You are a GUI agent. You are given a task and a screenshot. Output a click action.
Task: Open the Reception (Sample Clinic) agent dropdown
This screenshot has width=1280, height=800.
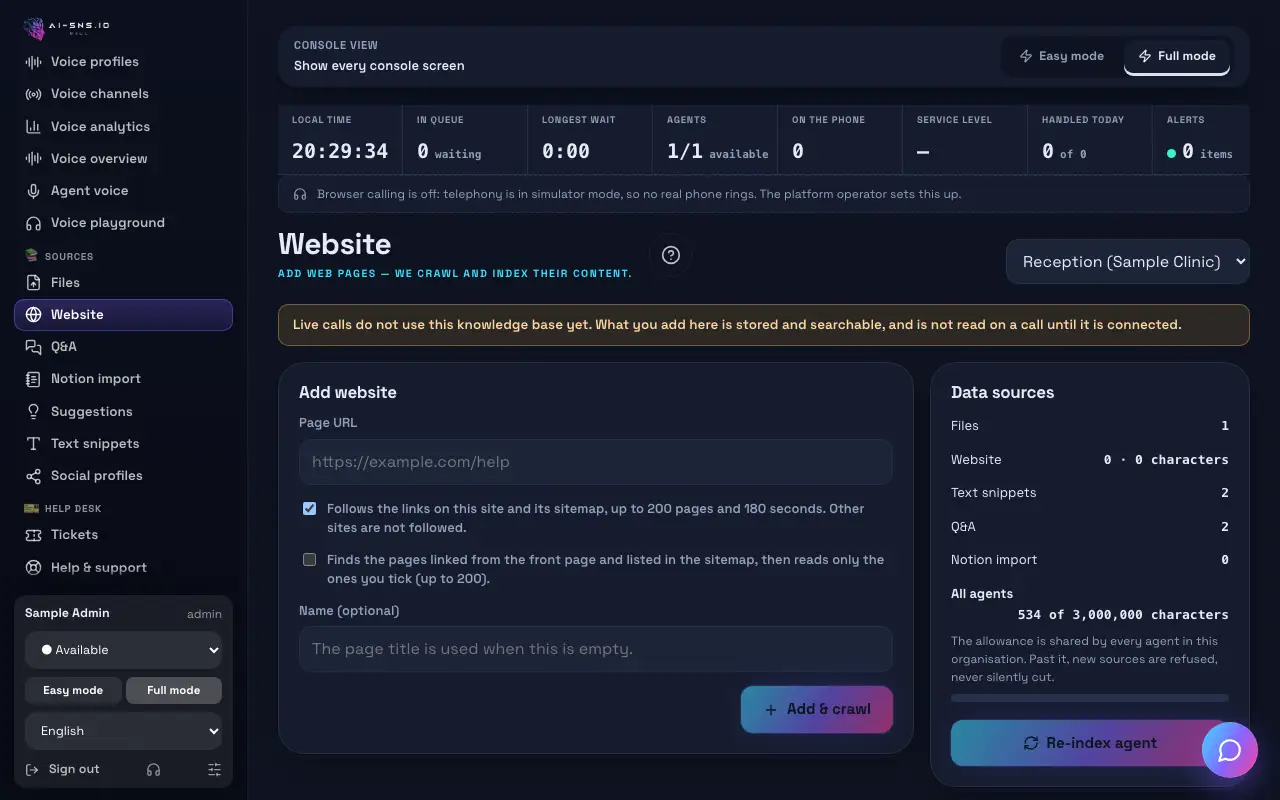1128,262
